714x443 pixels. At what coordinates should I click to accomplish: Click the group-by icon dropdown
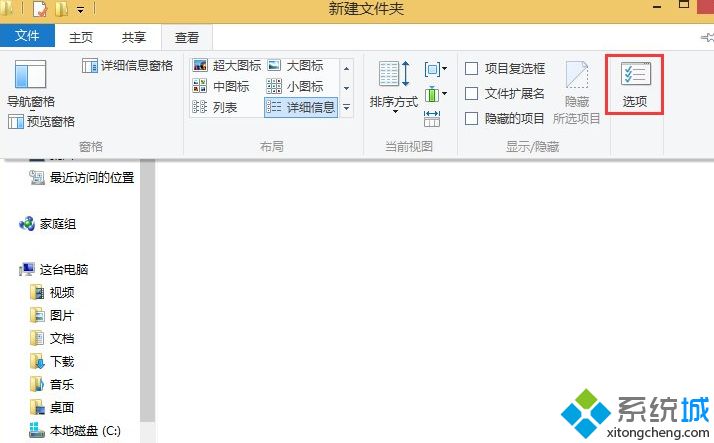[435, 69]
